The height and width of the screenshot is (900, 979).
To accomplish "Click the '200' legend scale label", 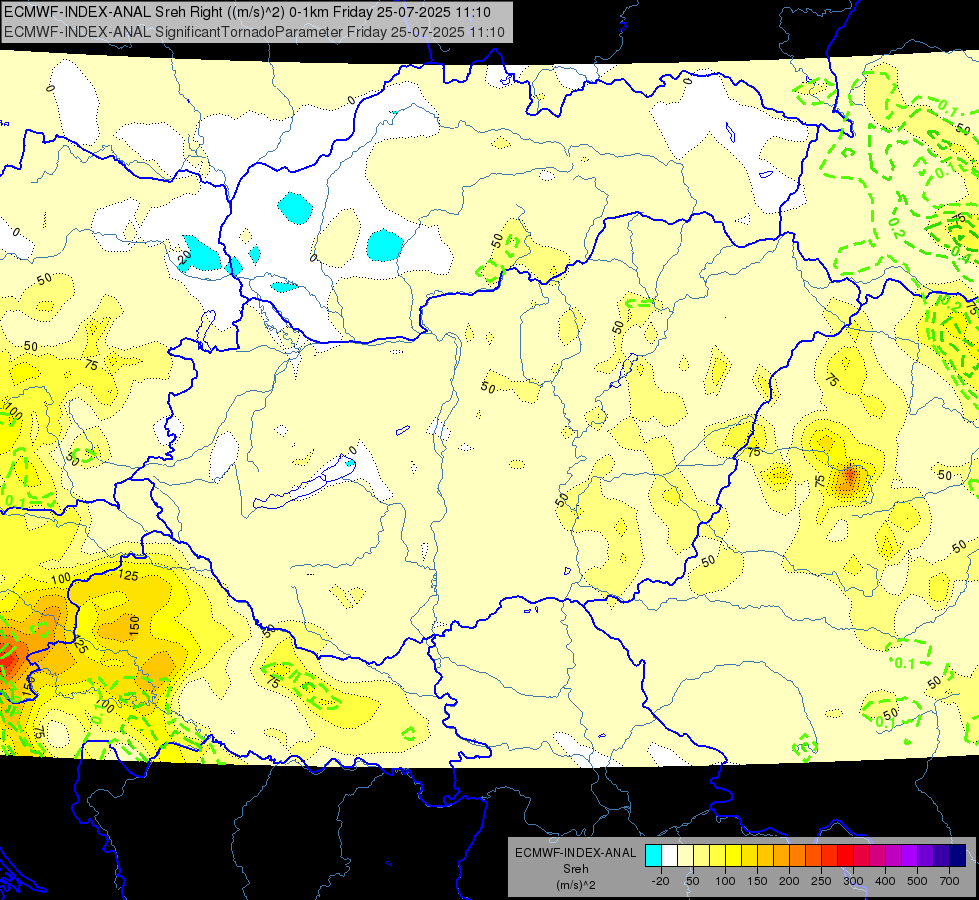I will (x=789, y=881).
